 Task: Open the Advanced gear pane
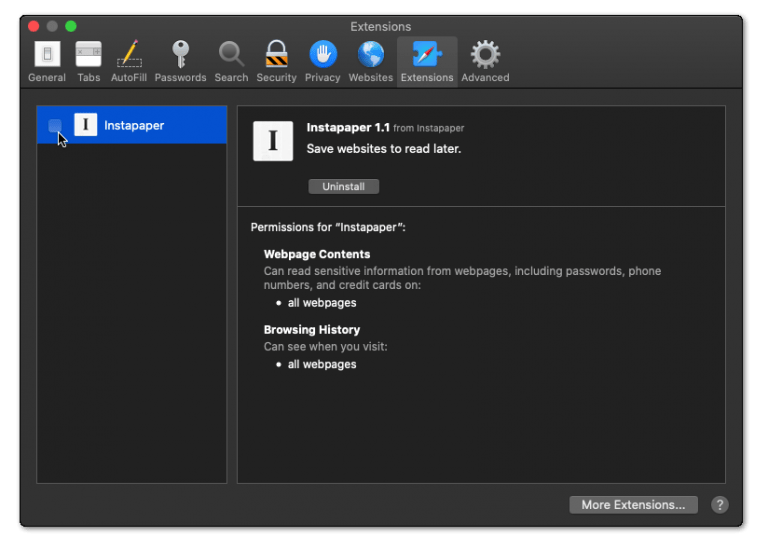485,62
